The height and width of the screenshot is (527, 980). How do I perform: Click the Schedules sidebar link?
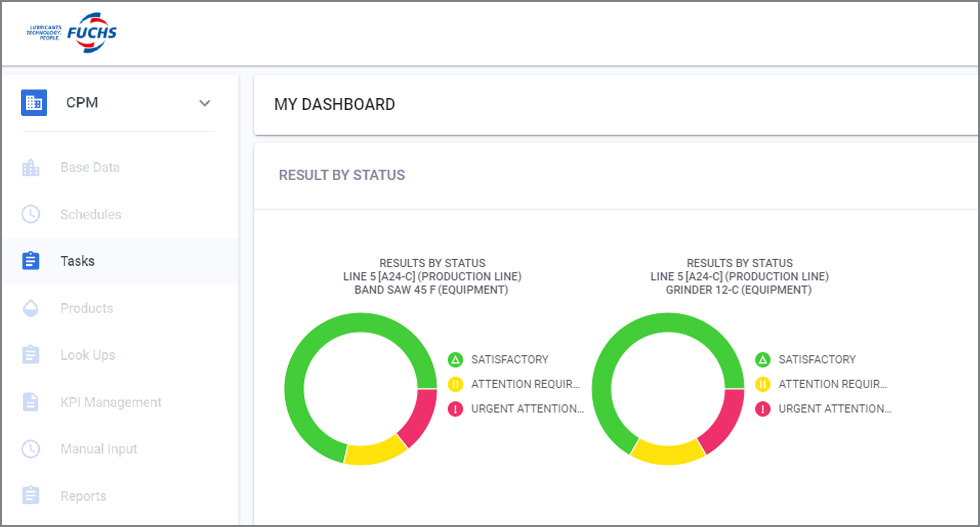click(x=91, y=214)
